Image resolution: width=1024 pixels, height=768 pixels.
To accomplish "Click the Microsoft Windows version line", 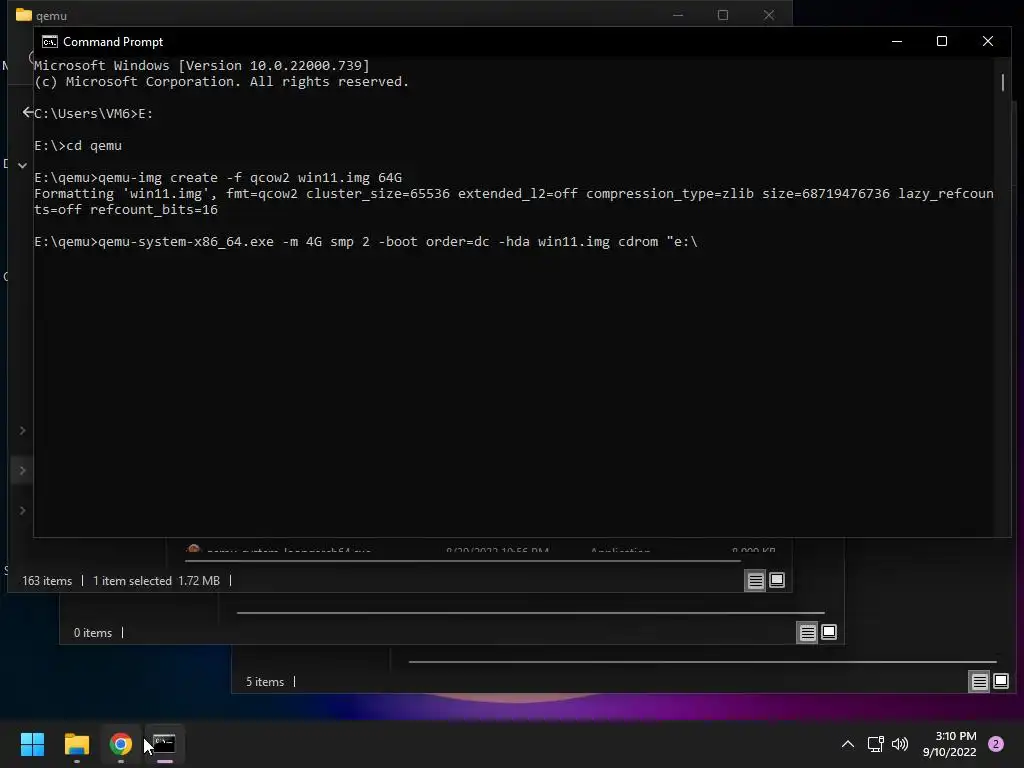I will (202, 65).
